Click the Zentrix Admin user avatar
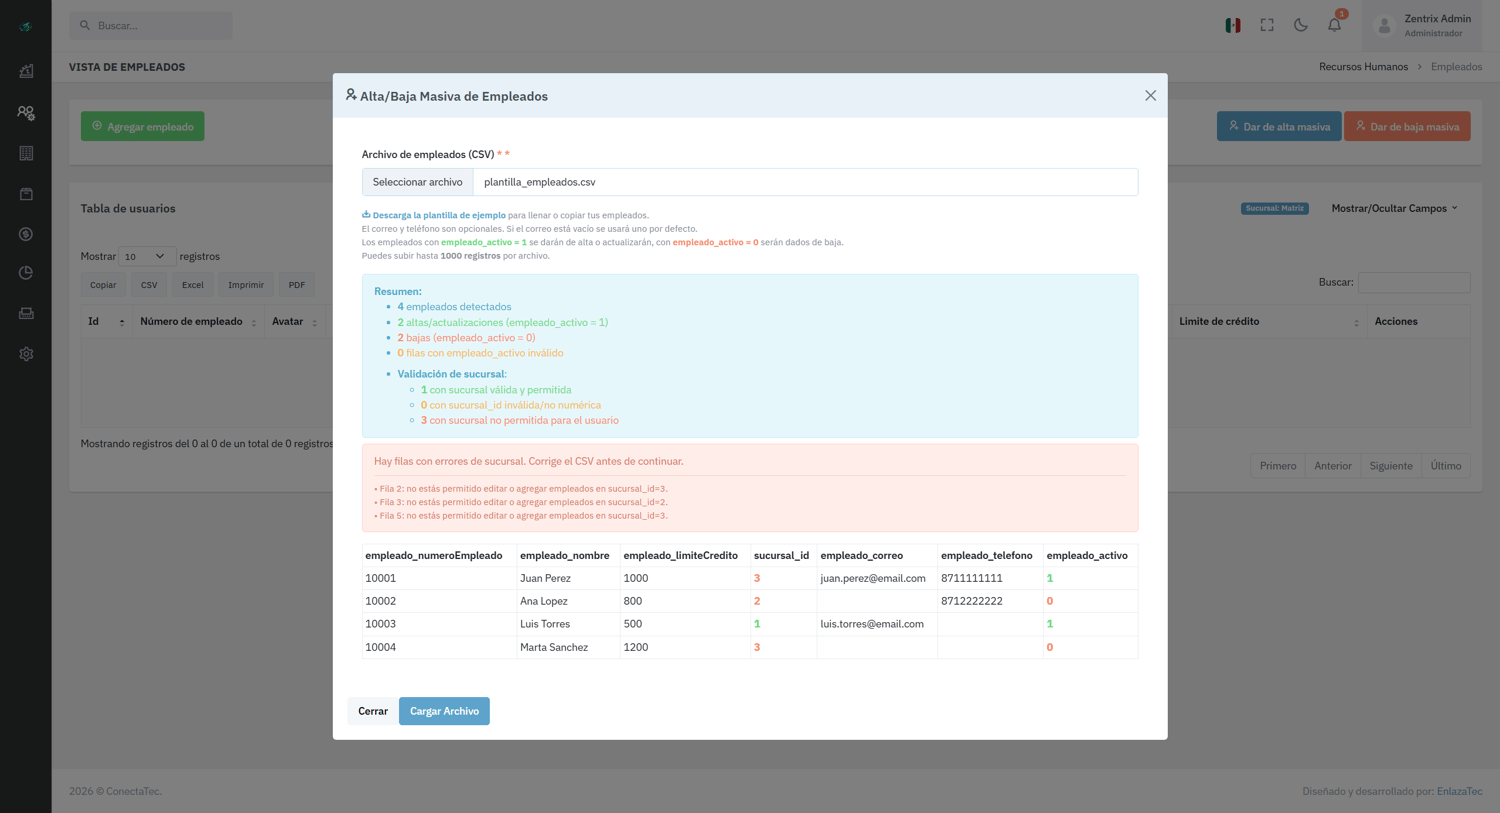1500x813 pixels. coord(1384,26)
